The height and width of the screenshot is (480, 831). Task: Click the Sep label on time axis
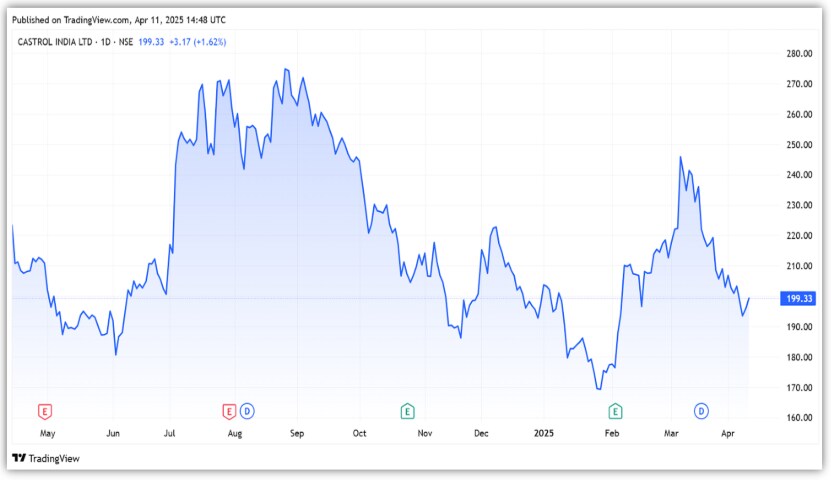coord(297,433)
